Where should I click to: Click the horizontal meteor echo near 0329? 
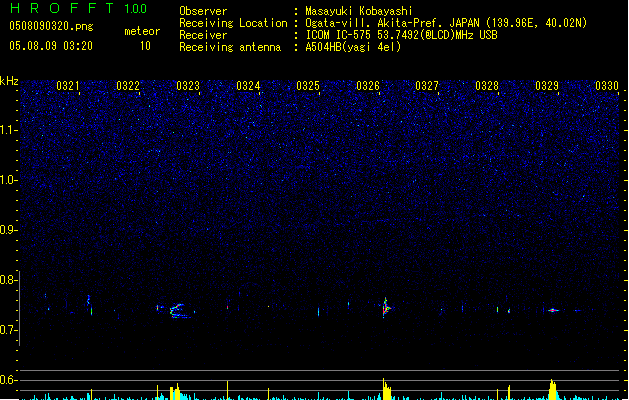(x=553, y=310)
